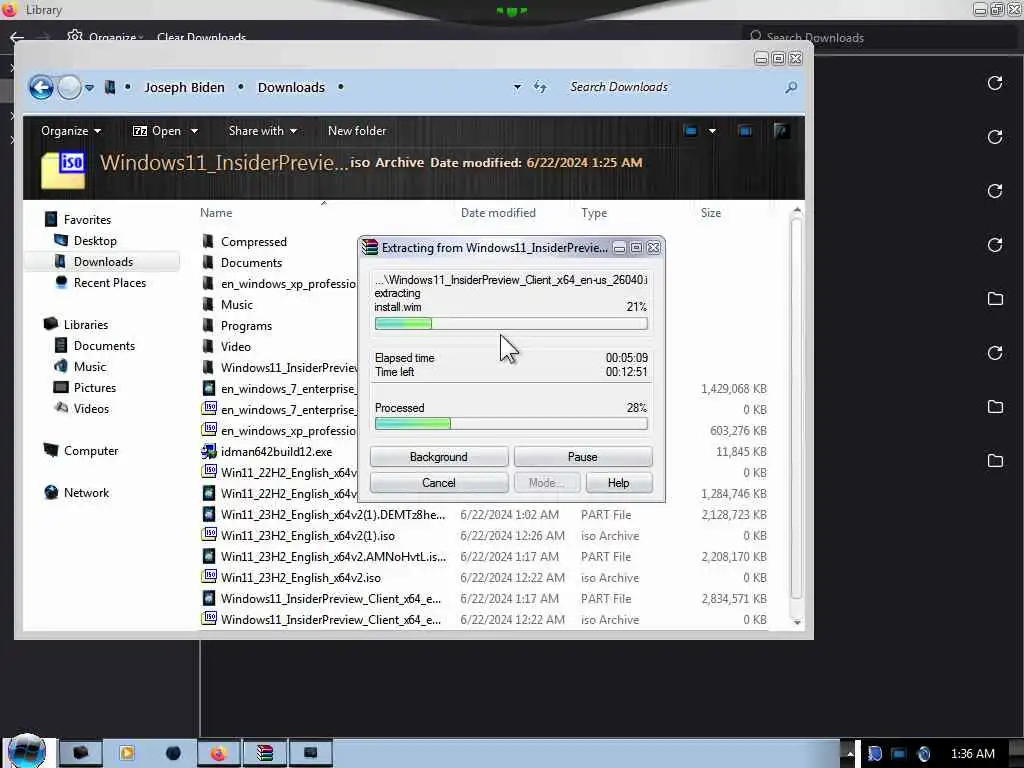Click Pause button in extraction dialog
The width and height of the screenshot is (1024, 768).
point(583,456)
